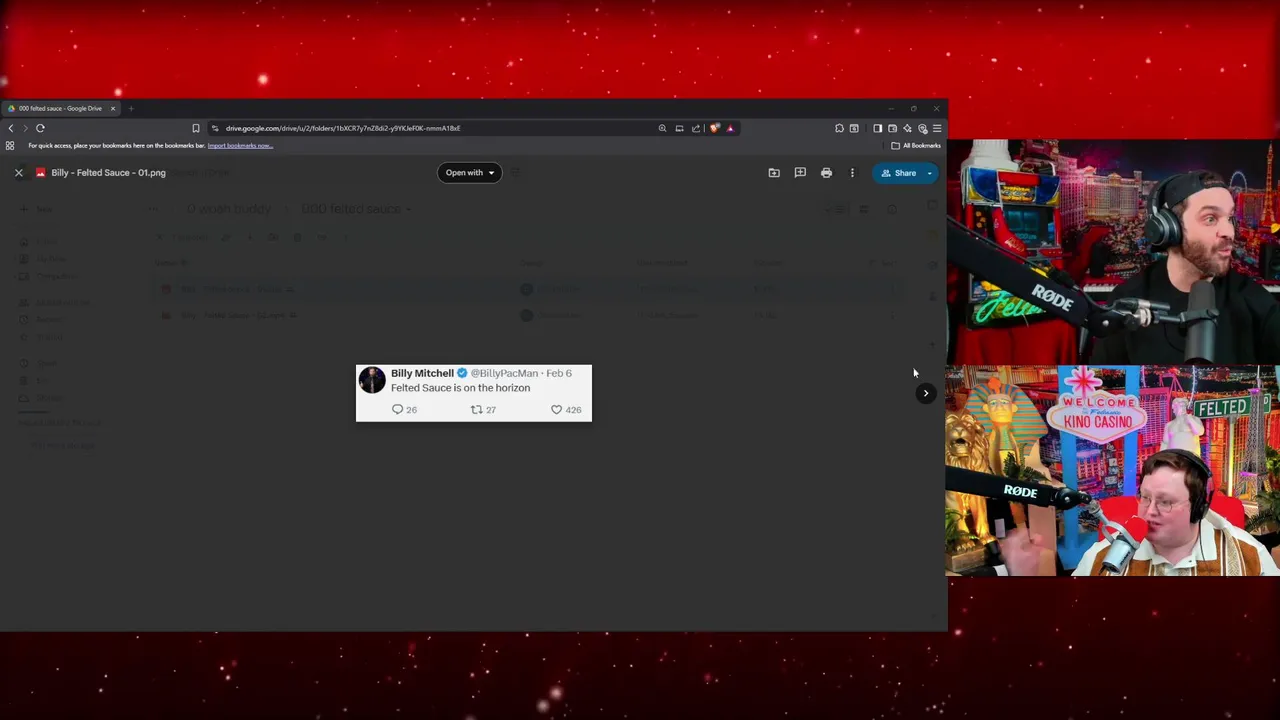Click the Brave Rewards triangle icon

pyautogui.click(x=730, y=128)
